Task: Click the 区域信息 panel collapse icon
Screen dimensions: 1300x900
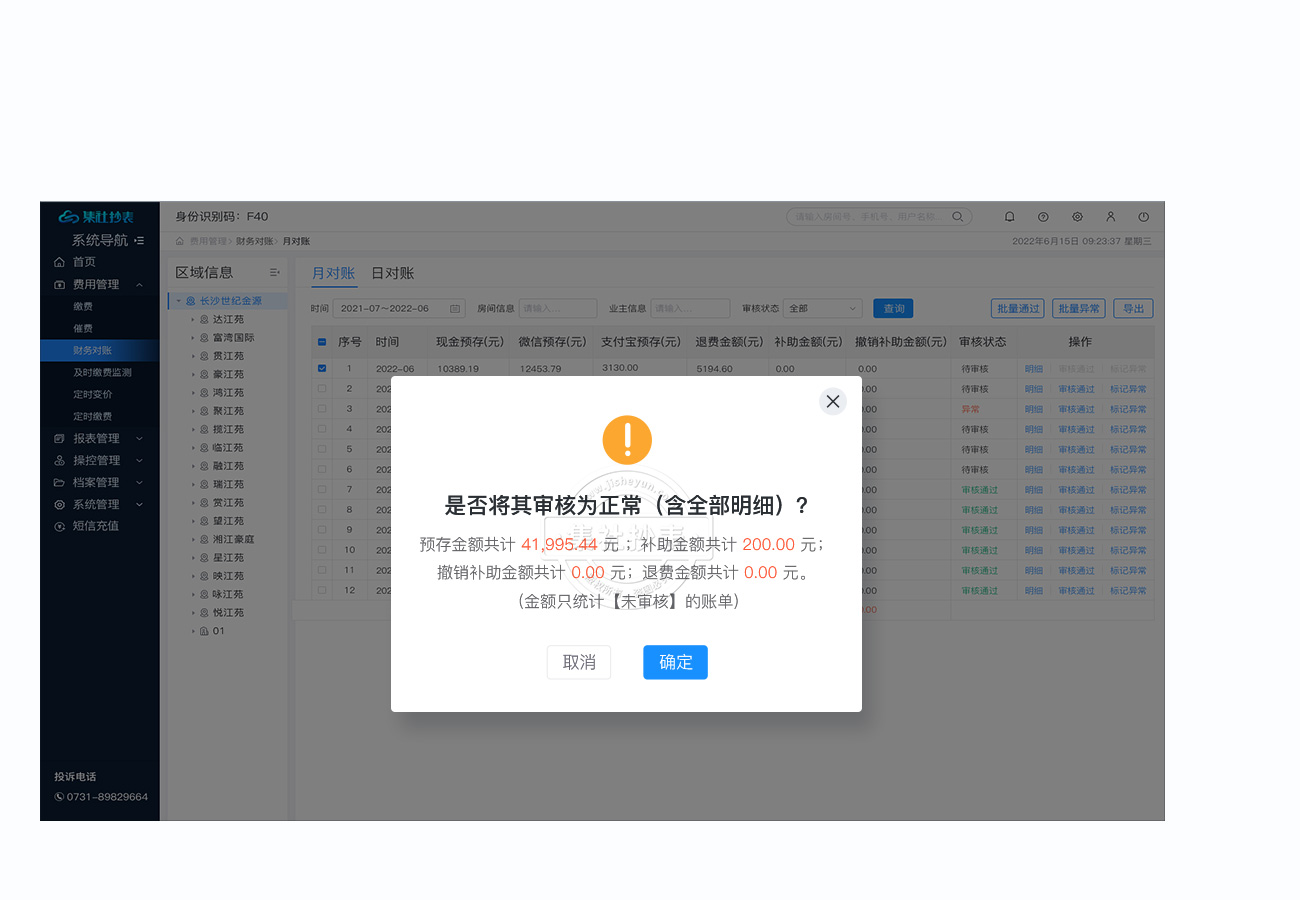Action: (x=275, y=272)
